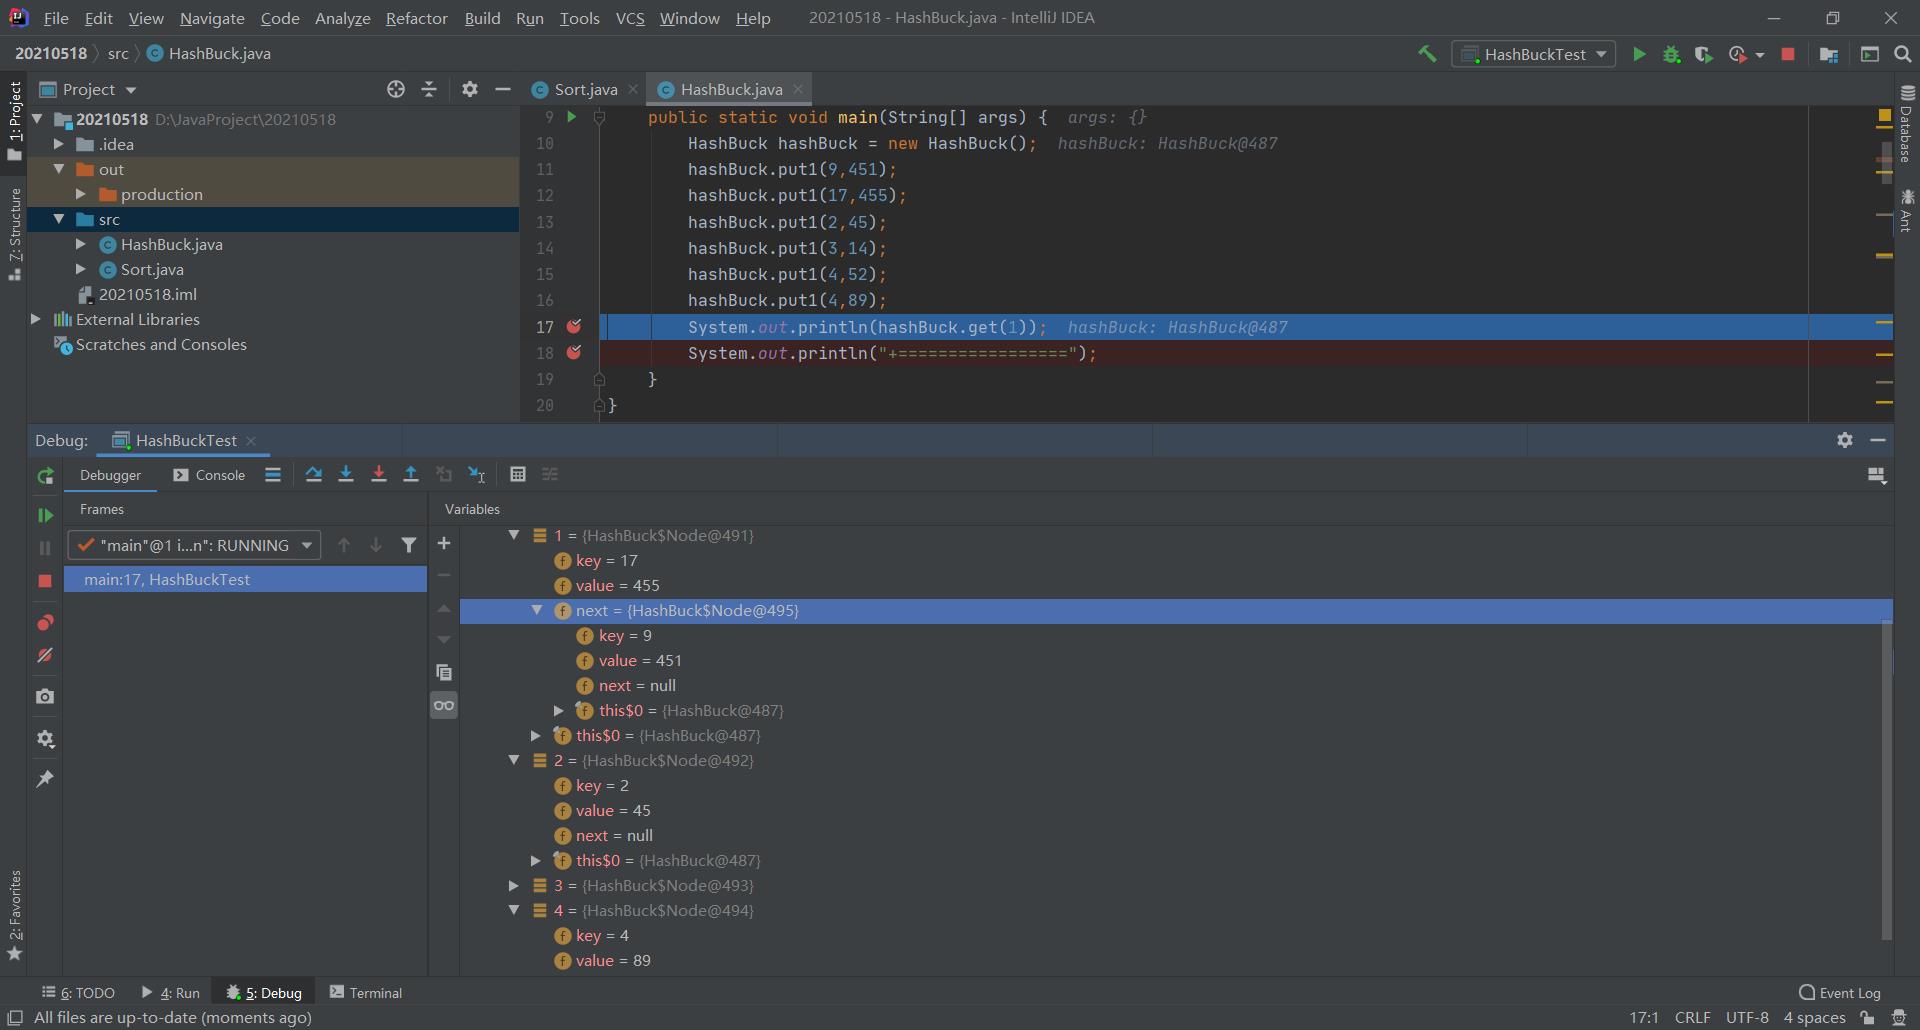Open the VCS menu
The height and width of the screenshot is (1030, 1920).
click(629, 18)
